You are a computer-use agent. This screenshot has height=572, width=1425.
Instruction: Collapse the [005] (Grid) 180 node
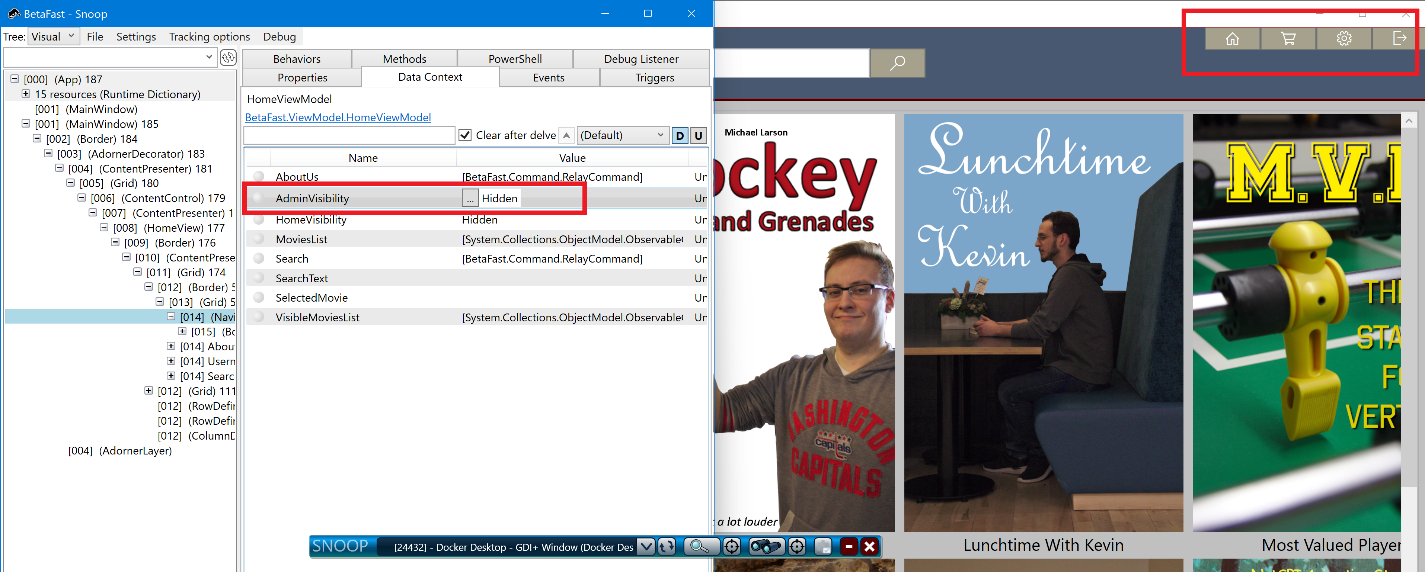pos(70,183)
